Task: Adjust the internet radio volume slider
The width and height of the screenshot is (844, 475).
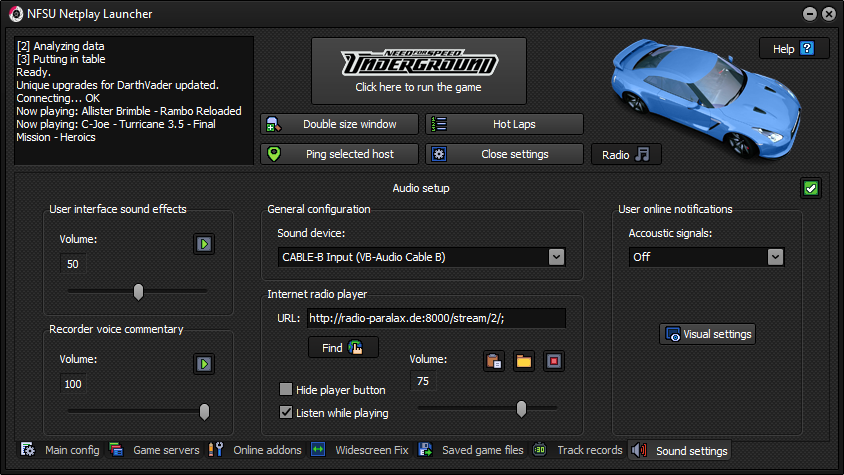Action: click(x=521, y=409)
